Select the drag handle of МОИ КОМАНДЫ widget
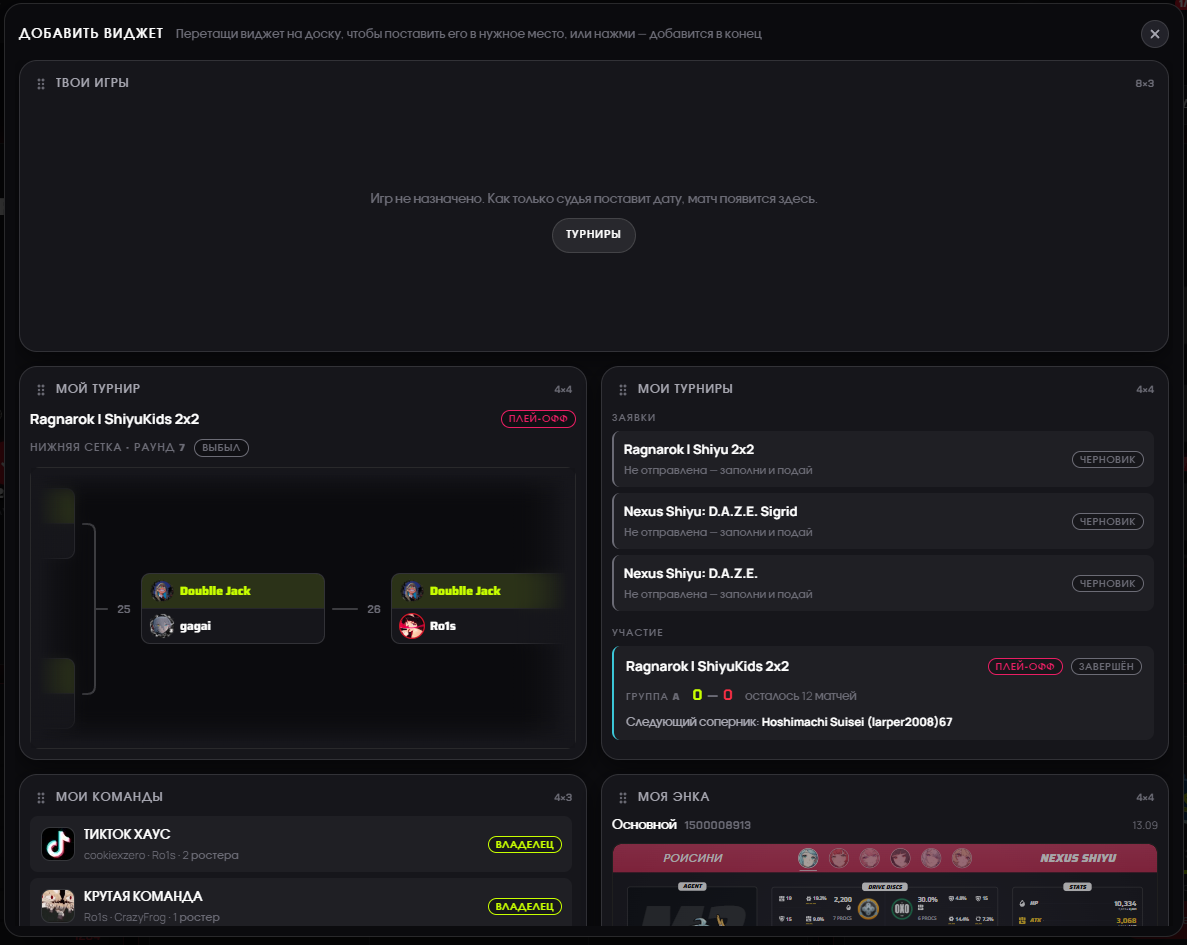This screenshot has height=945, width=1187. 41,798
